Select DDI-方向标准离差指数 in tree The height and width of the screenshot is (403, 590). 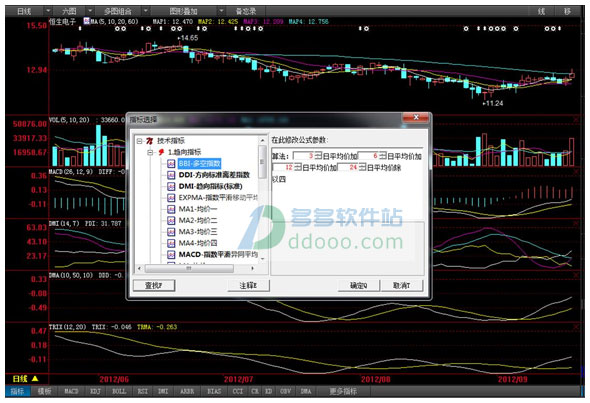pos(214,175)
